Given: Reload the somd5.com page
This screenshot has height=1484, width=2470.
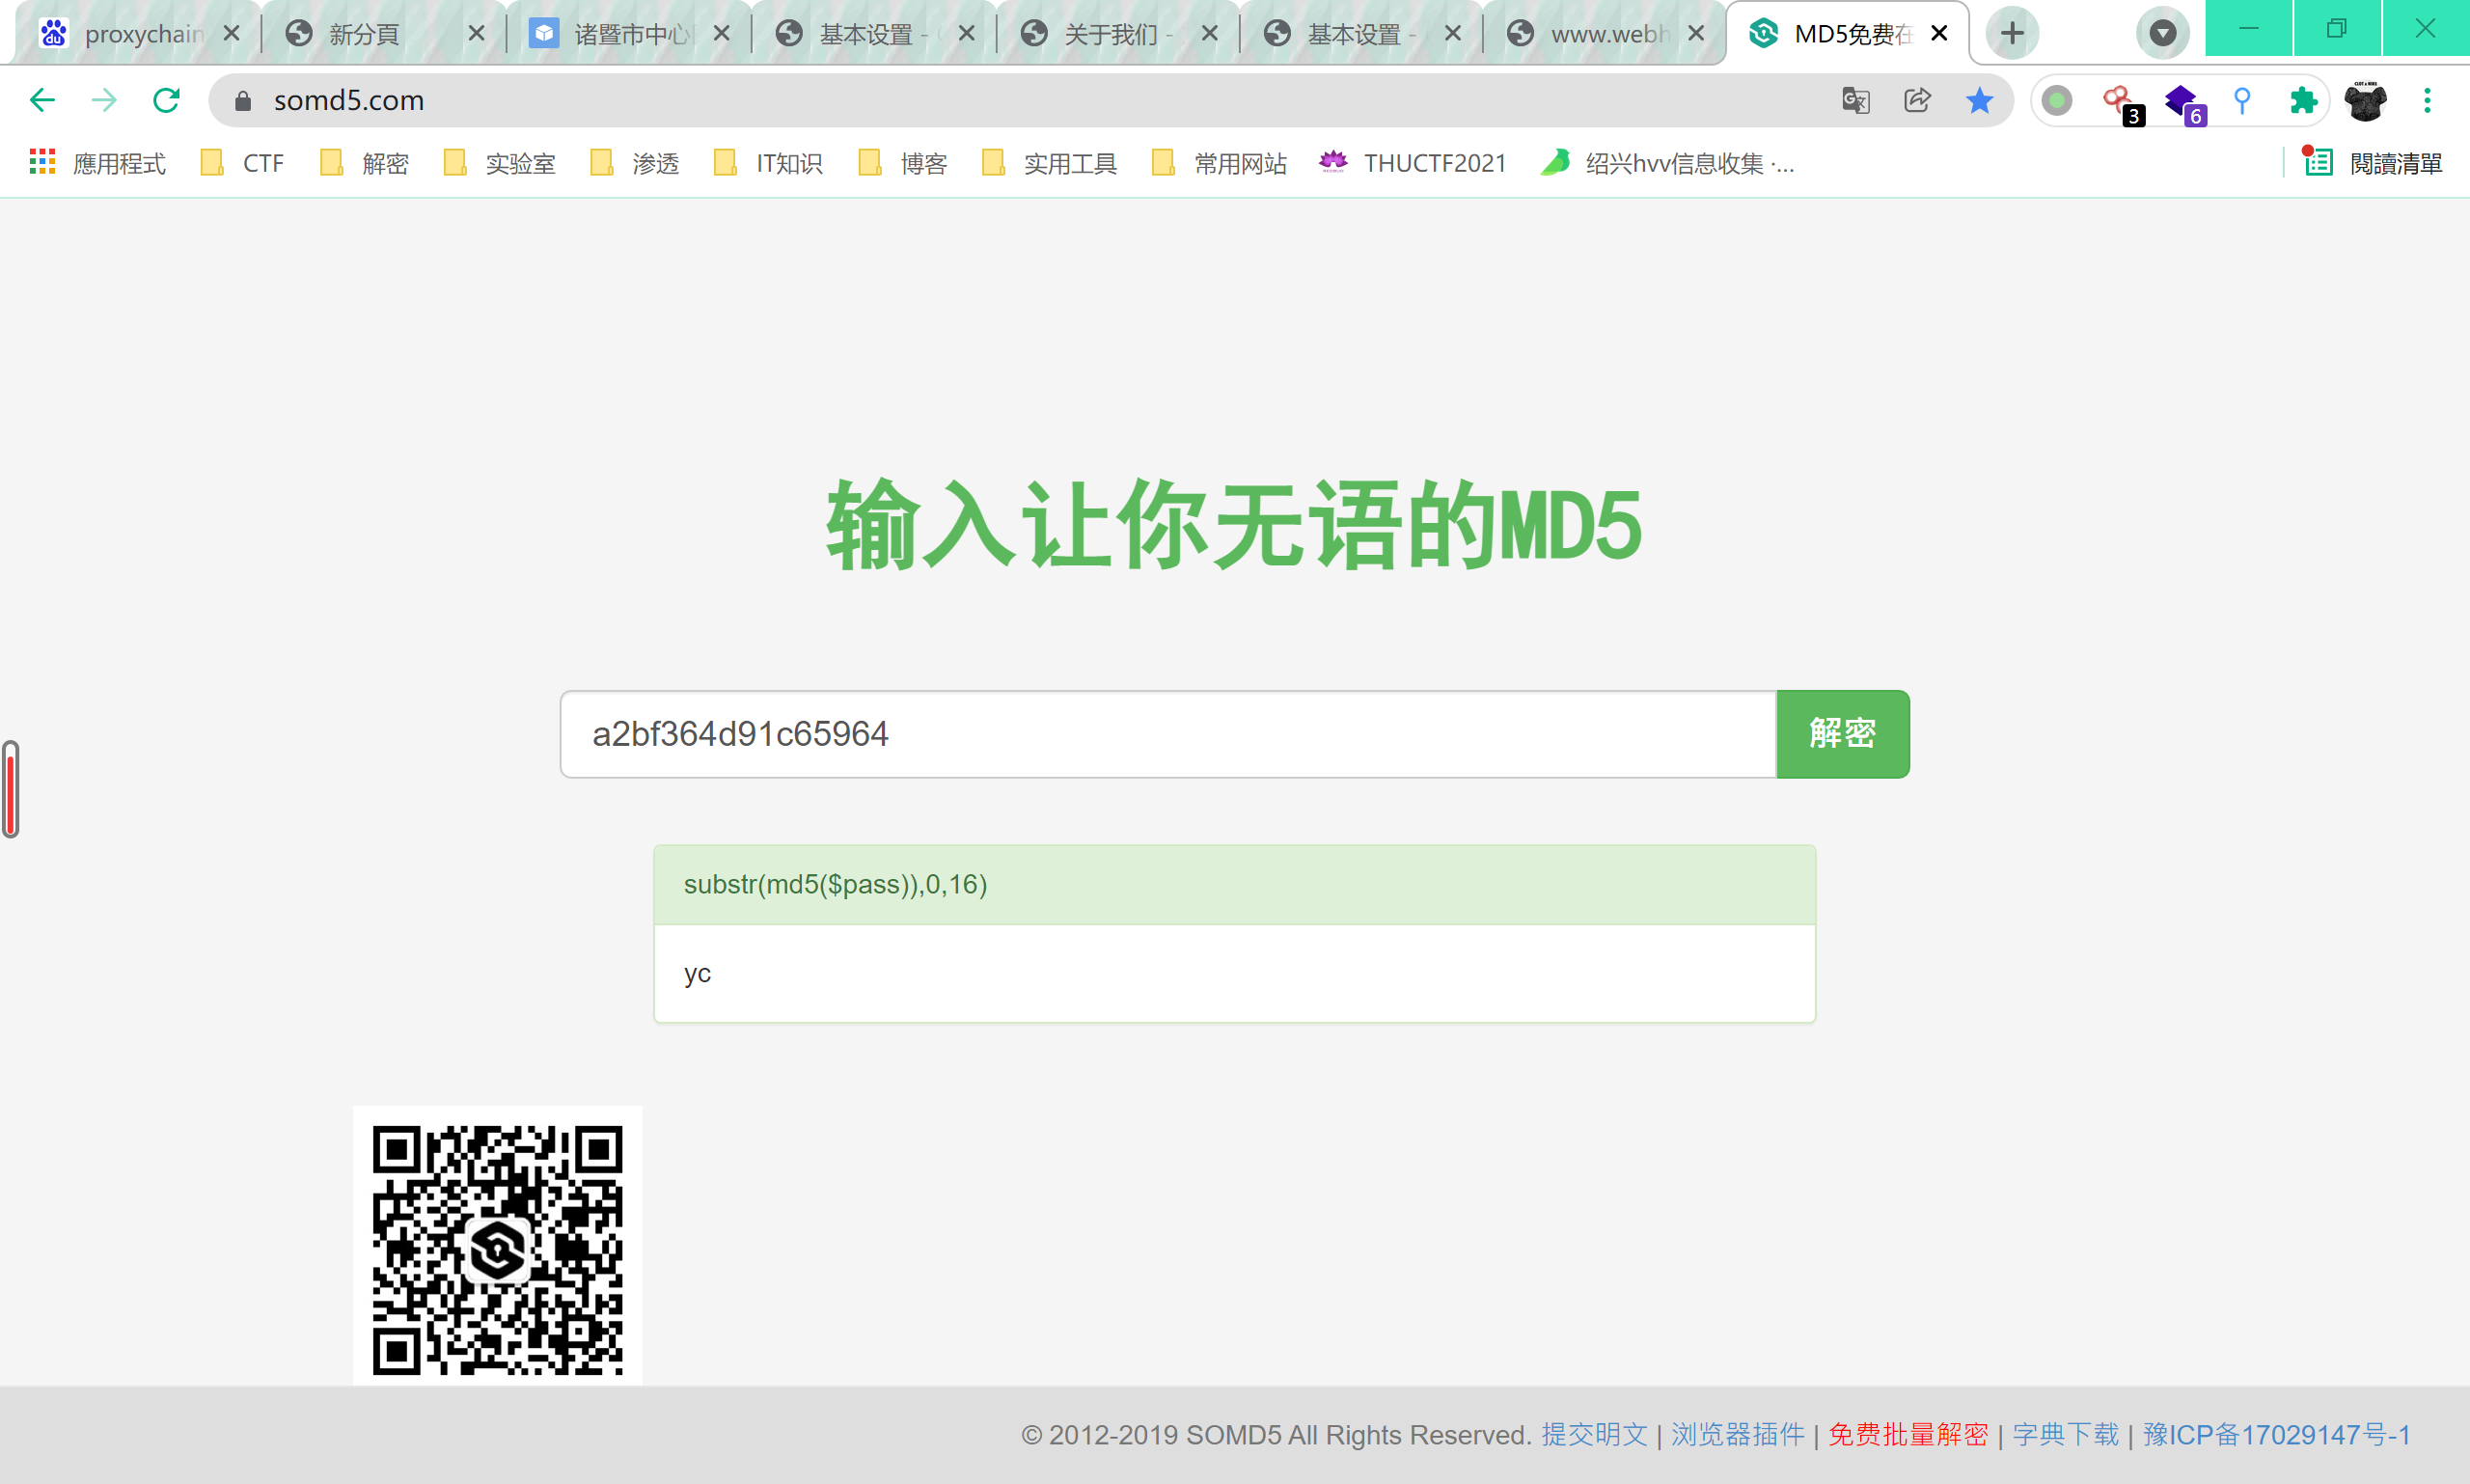Looking at the screenshot, I should [166, 100].
